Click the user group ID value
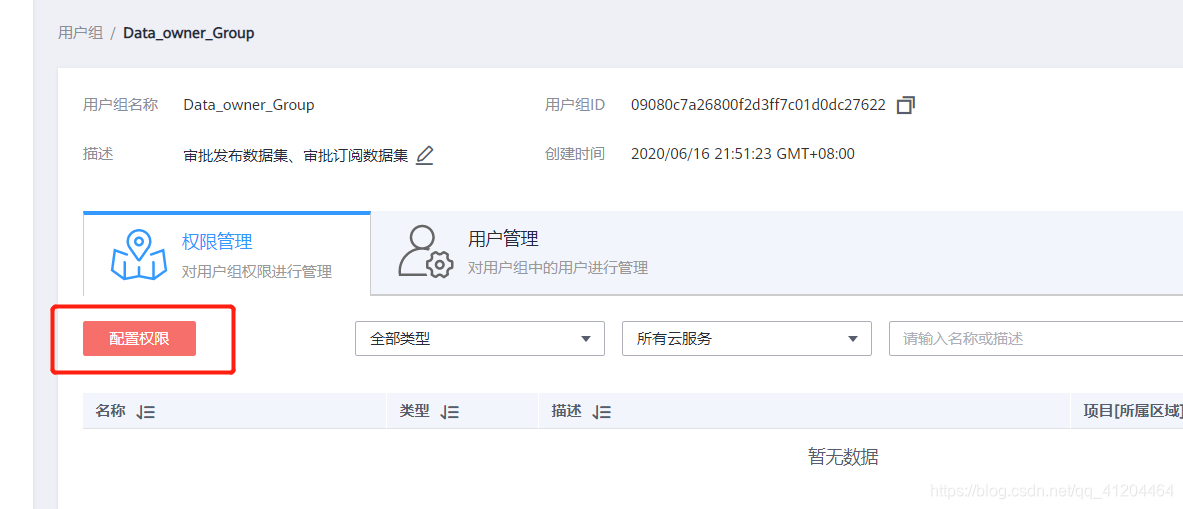1183x509 pixels. click(758, 105)
